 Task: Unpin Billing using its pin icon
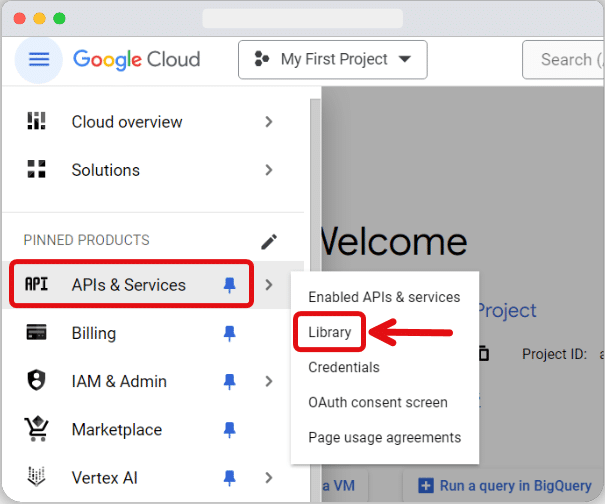[x=230, y=333]
